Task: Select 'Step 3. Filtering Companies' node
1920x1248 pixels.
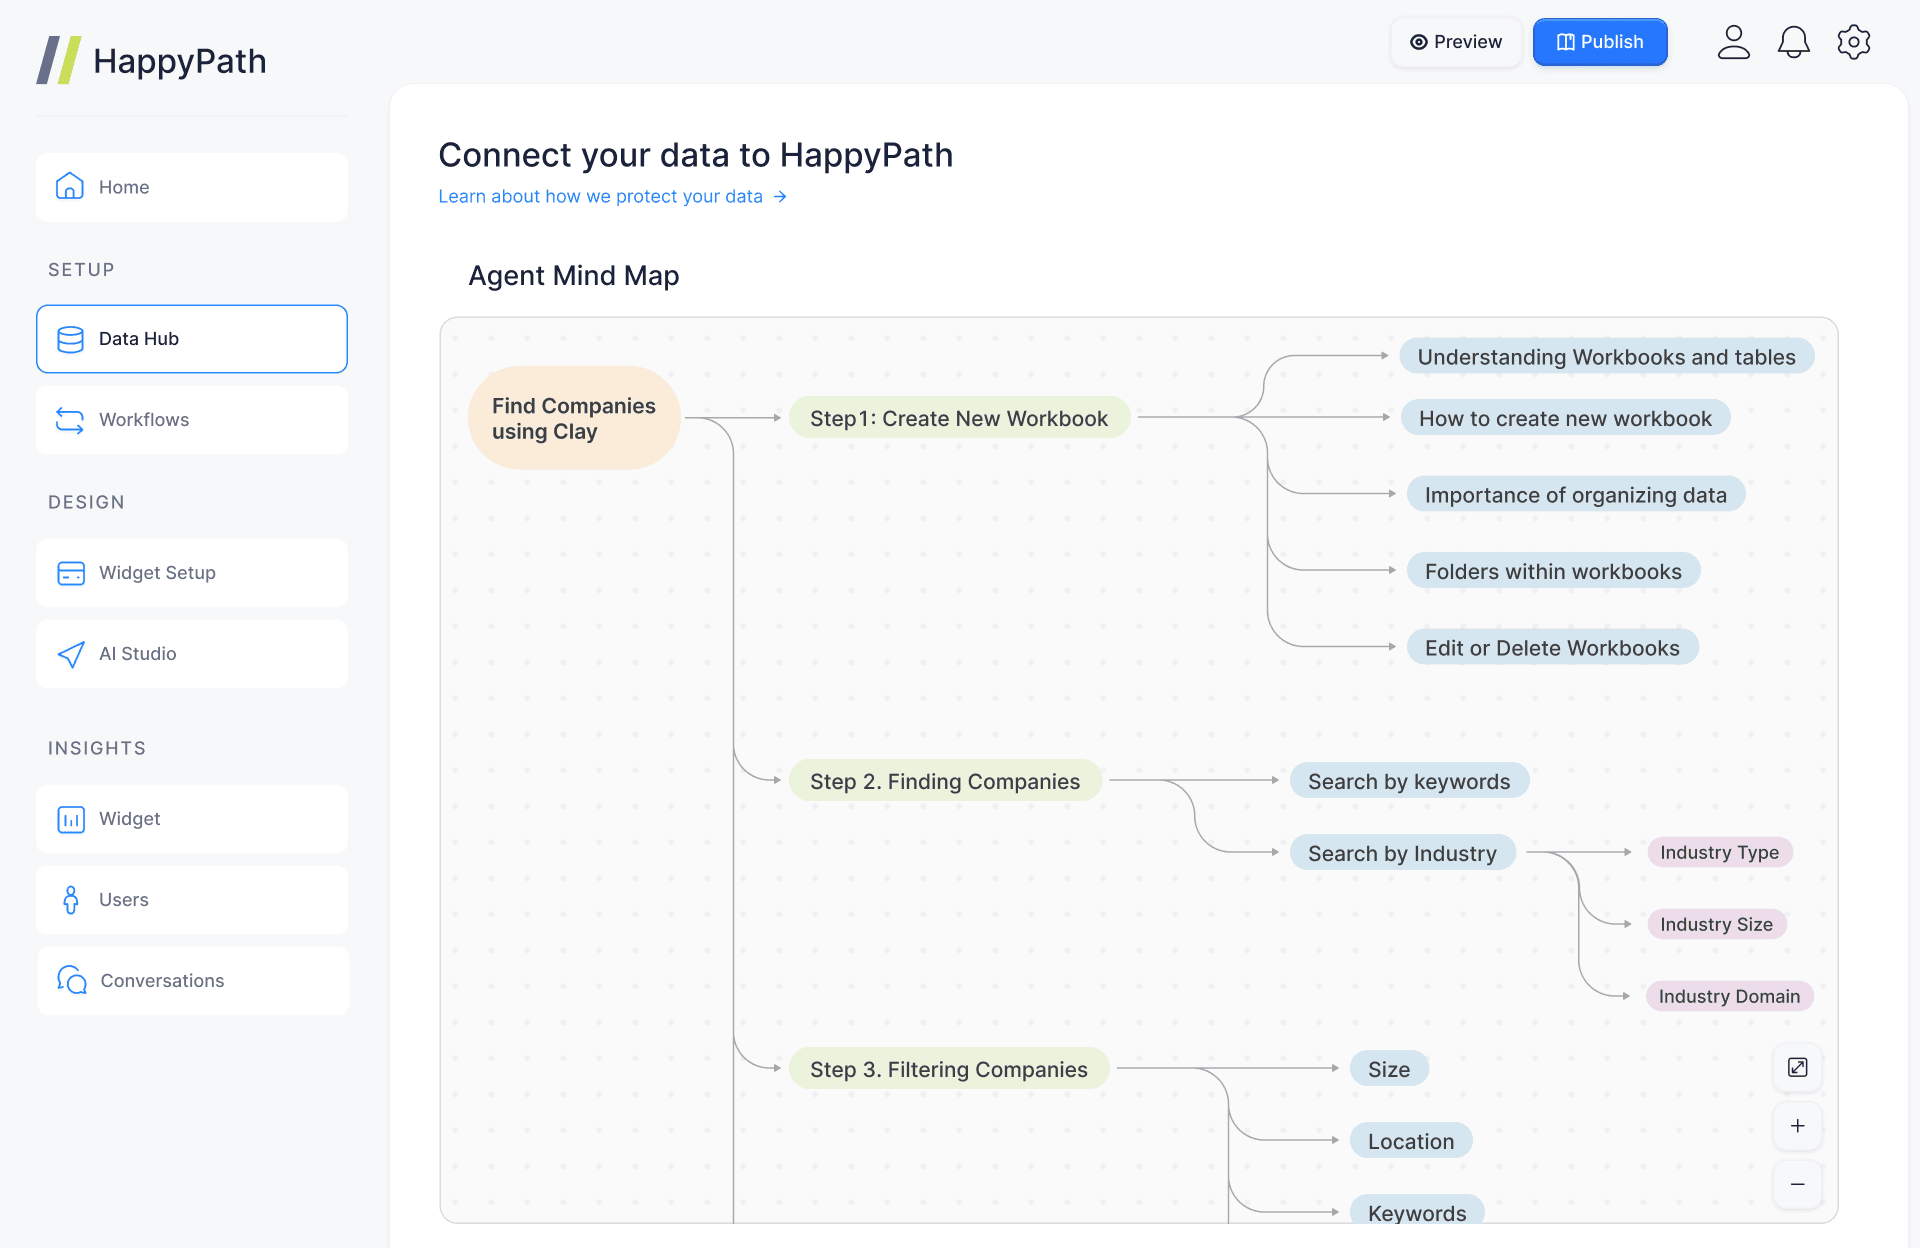Action: 949,1069
